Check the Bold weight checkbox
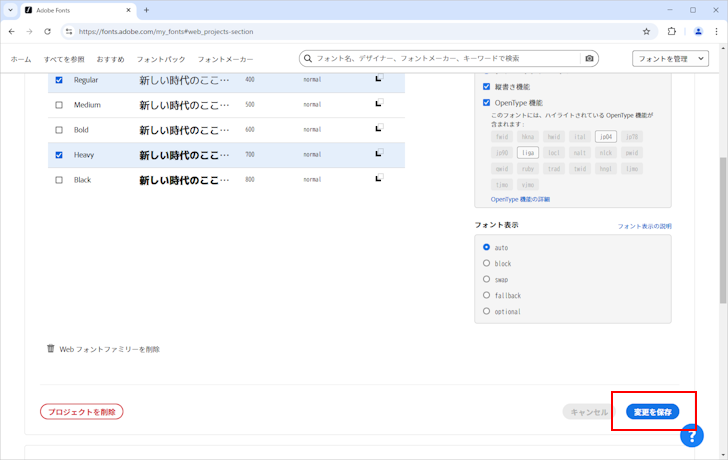728x460 pixels. (x=59, y=130)
